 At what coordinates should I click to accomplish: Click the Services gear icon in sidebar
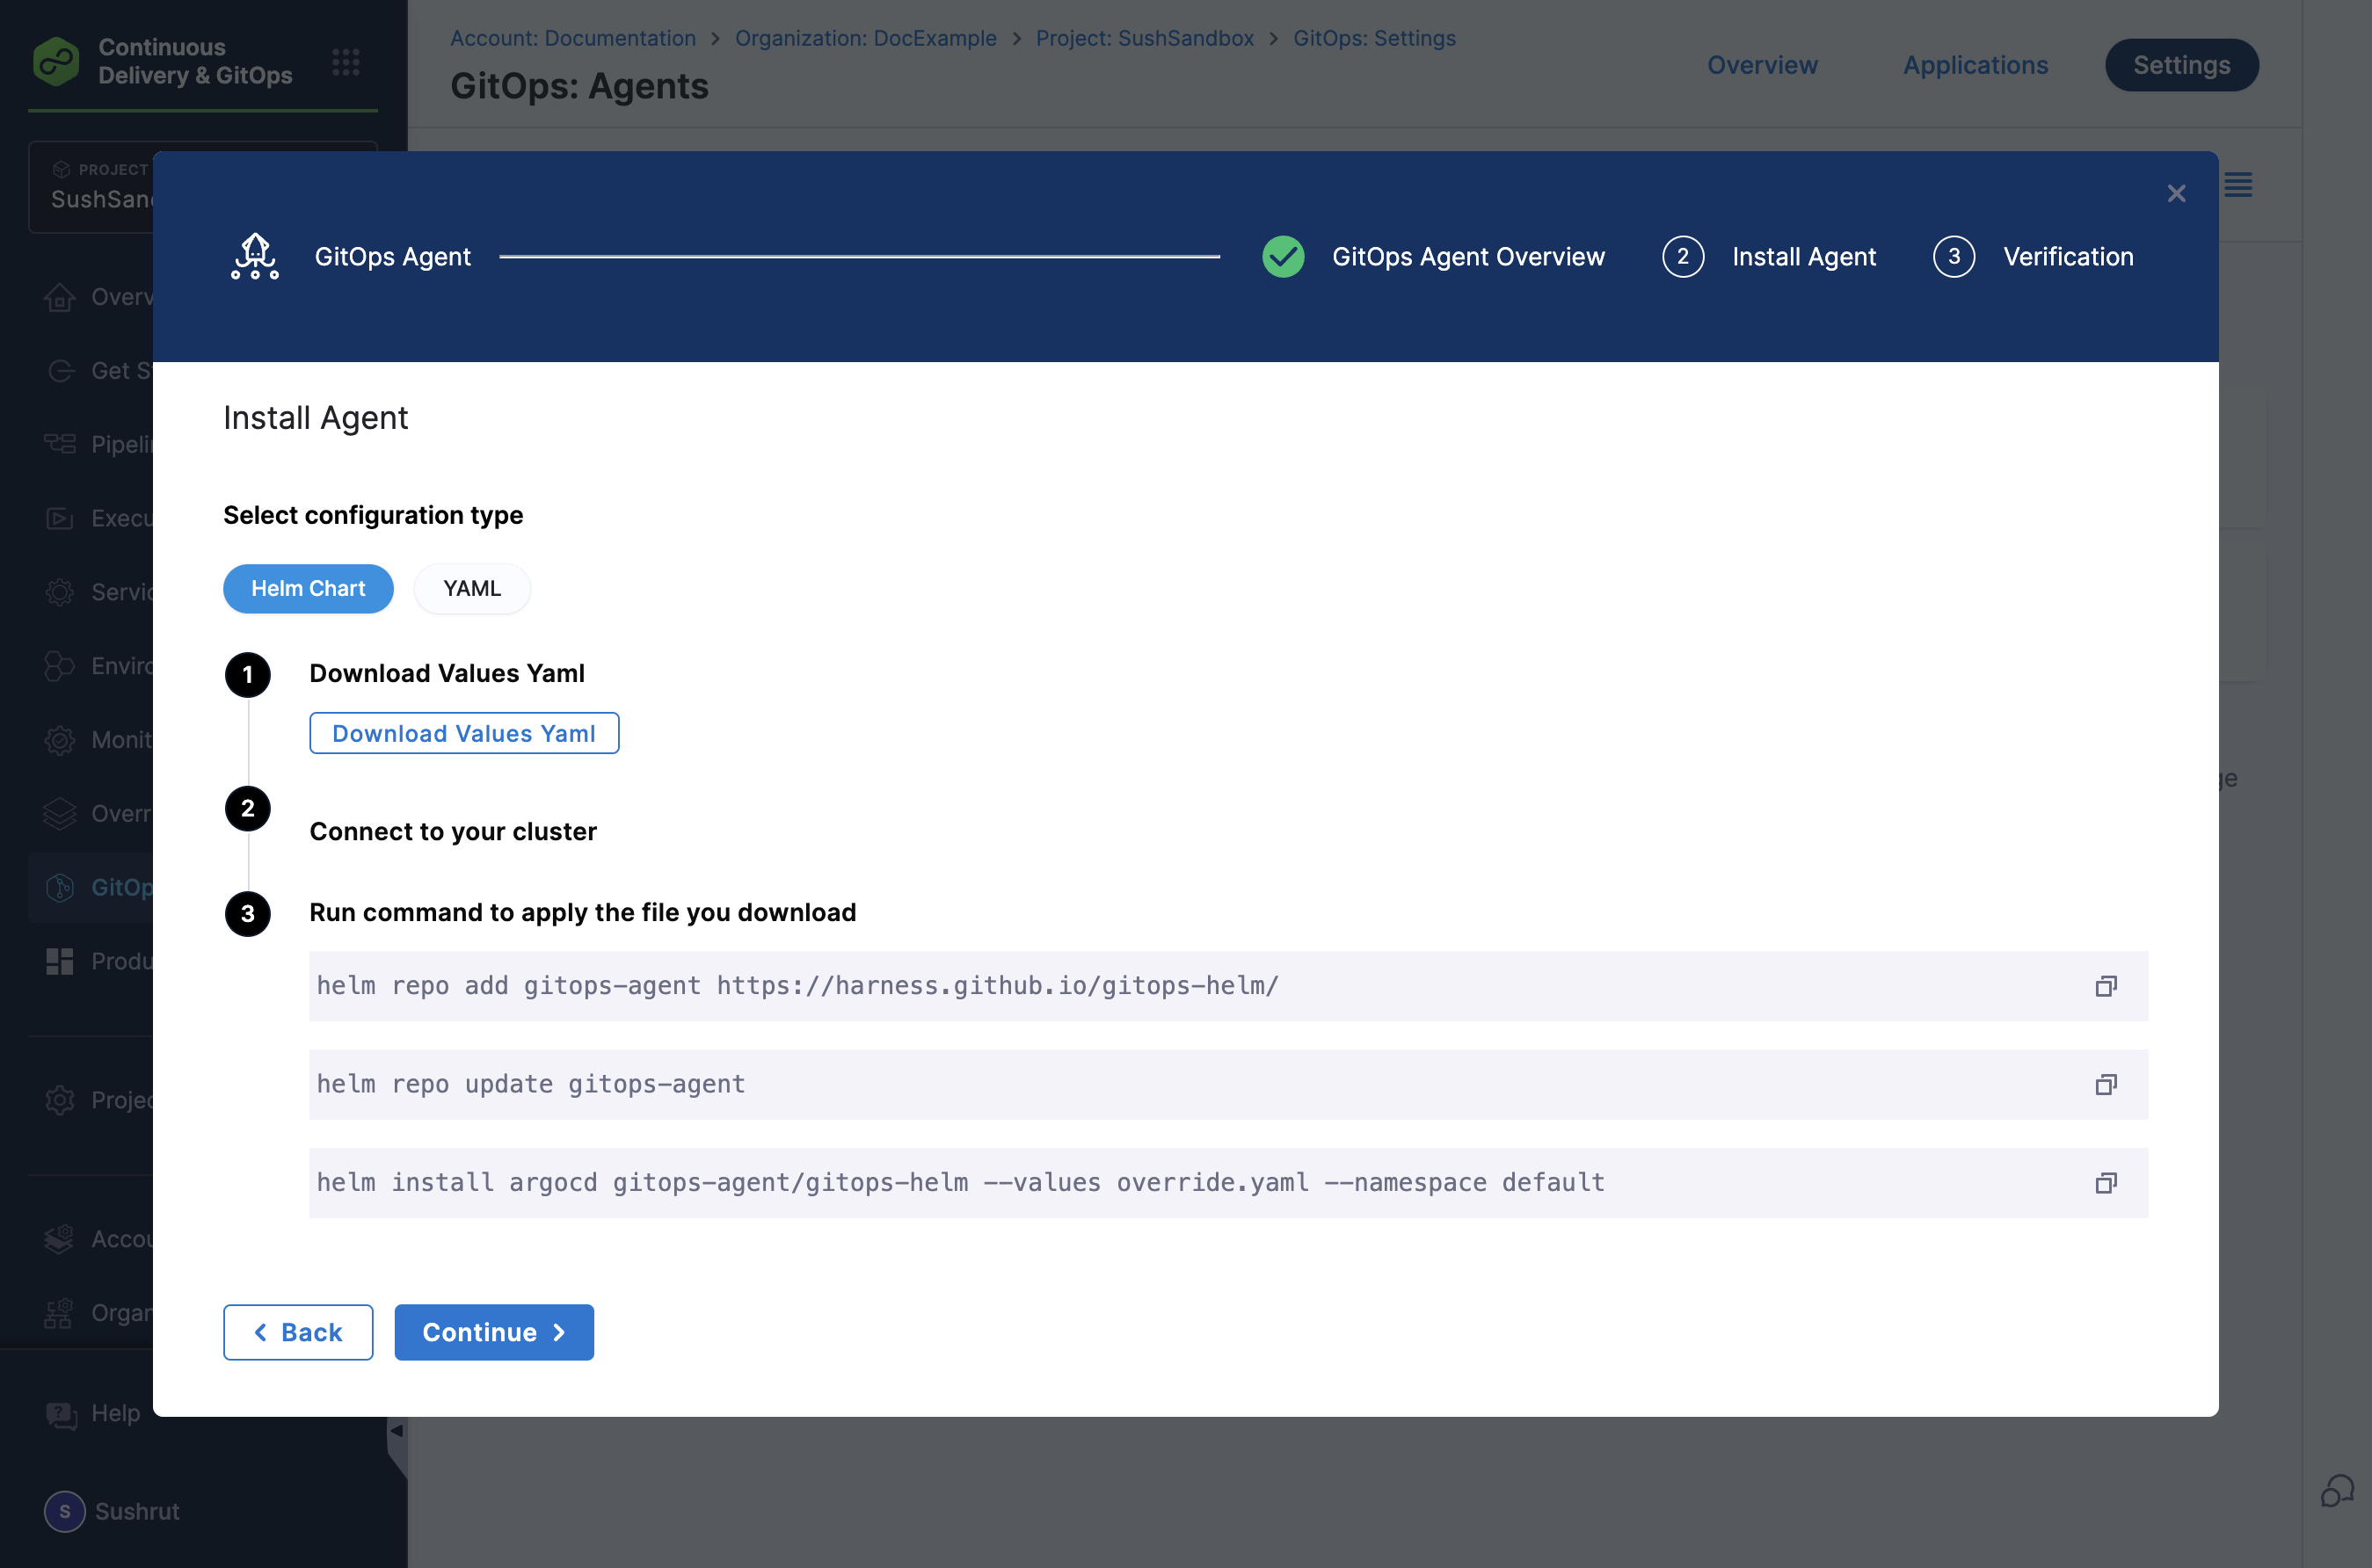point(60,592)
